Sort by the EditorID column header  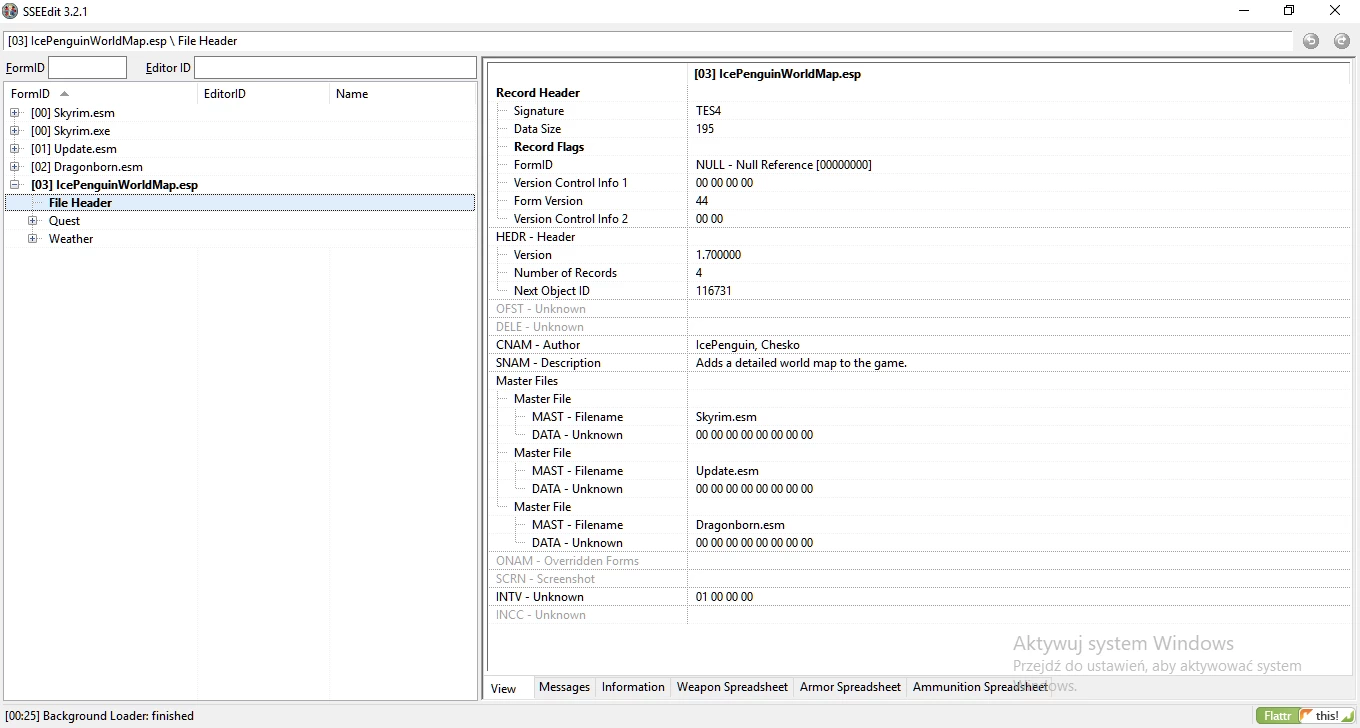tap(264, 94)
